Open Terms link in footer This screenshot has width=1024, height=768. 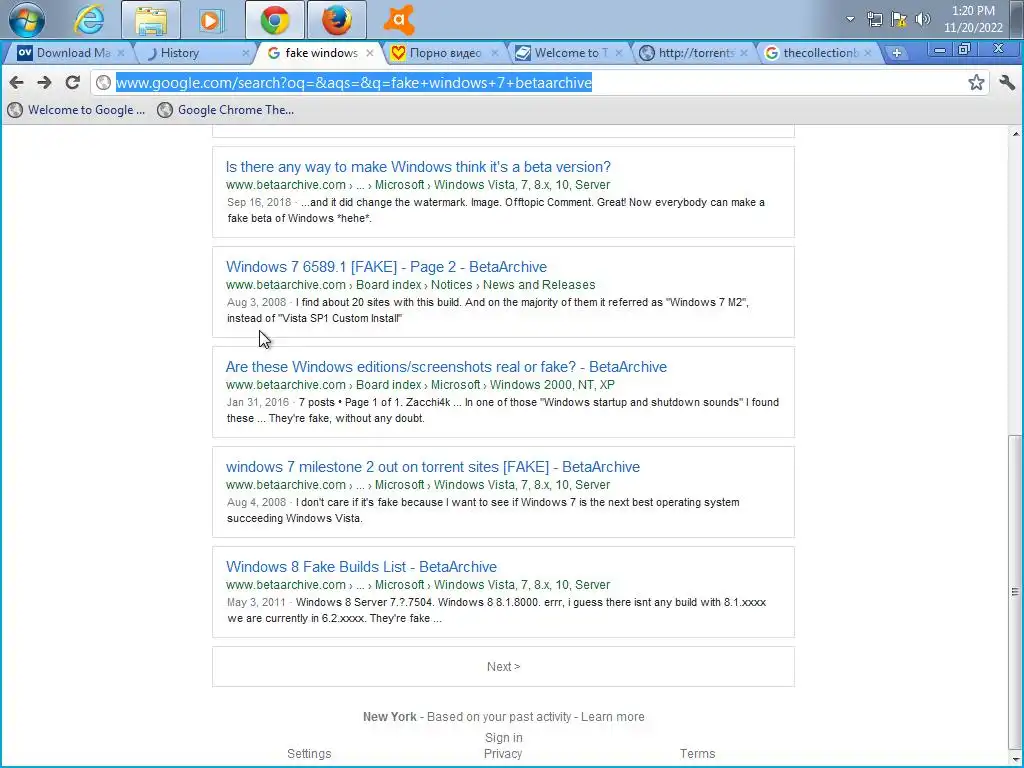[697, 753]
